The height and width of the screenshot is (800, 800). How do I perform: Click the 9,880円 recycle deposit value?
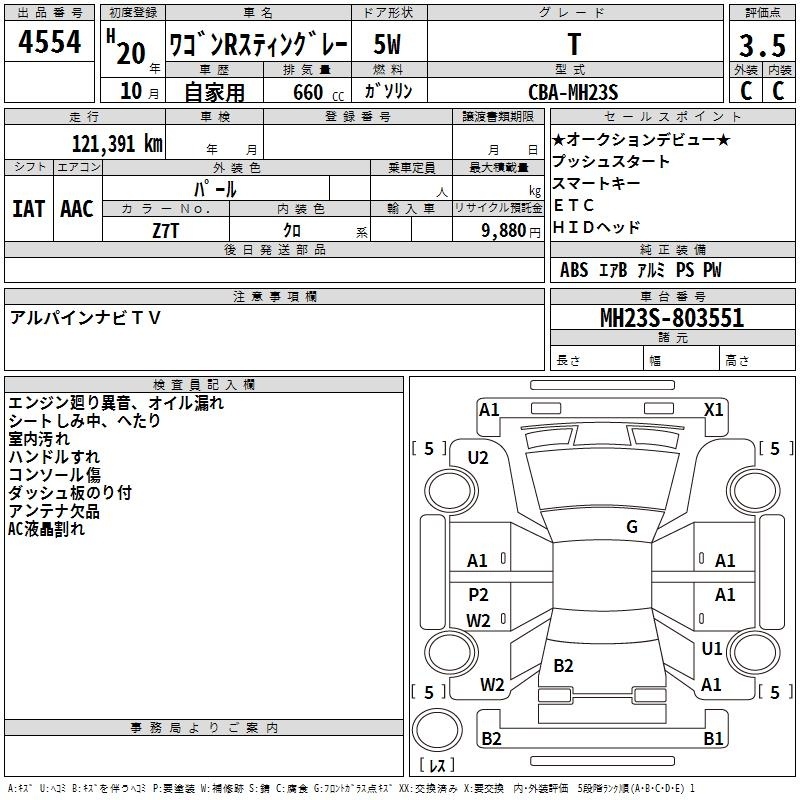click(510, 230)
